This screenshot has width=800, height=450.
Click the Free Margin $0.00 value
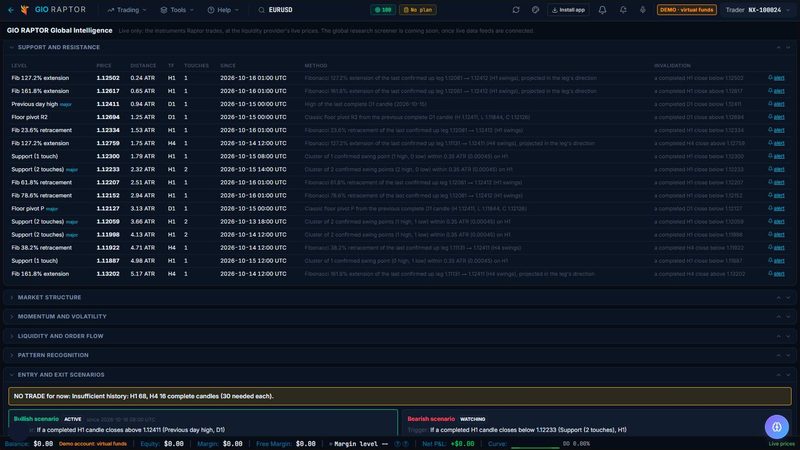tap(306, 444)
